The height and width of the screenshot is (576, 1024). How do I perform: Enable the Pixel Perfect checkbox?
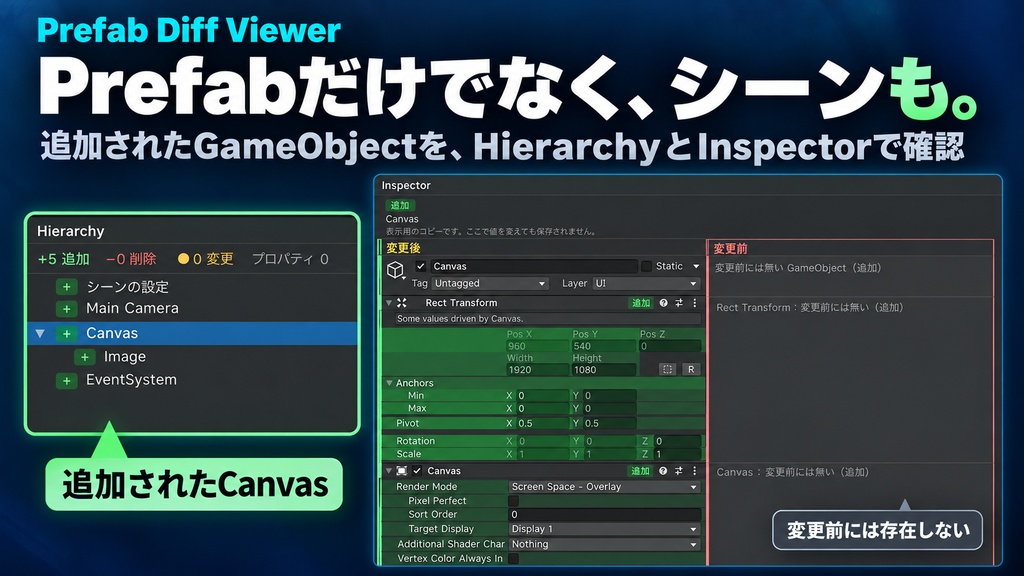tap(513, 501)
